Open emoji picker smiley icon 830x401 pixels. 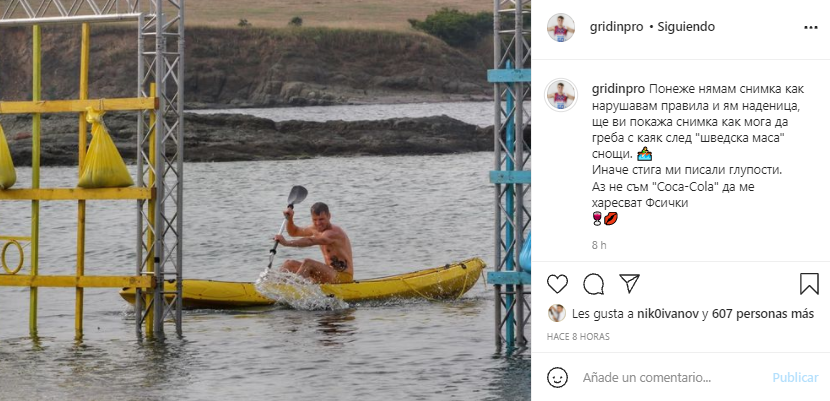(x=557, y=378)
